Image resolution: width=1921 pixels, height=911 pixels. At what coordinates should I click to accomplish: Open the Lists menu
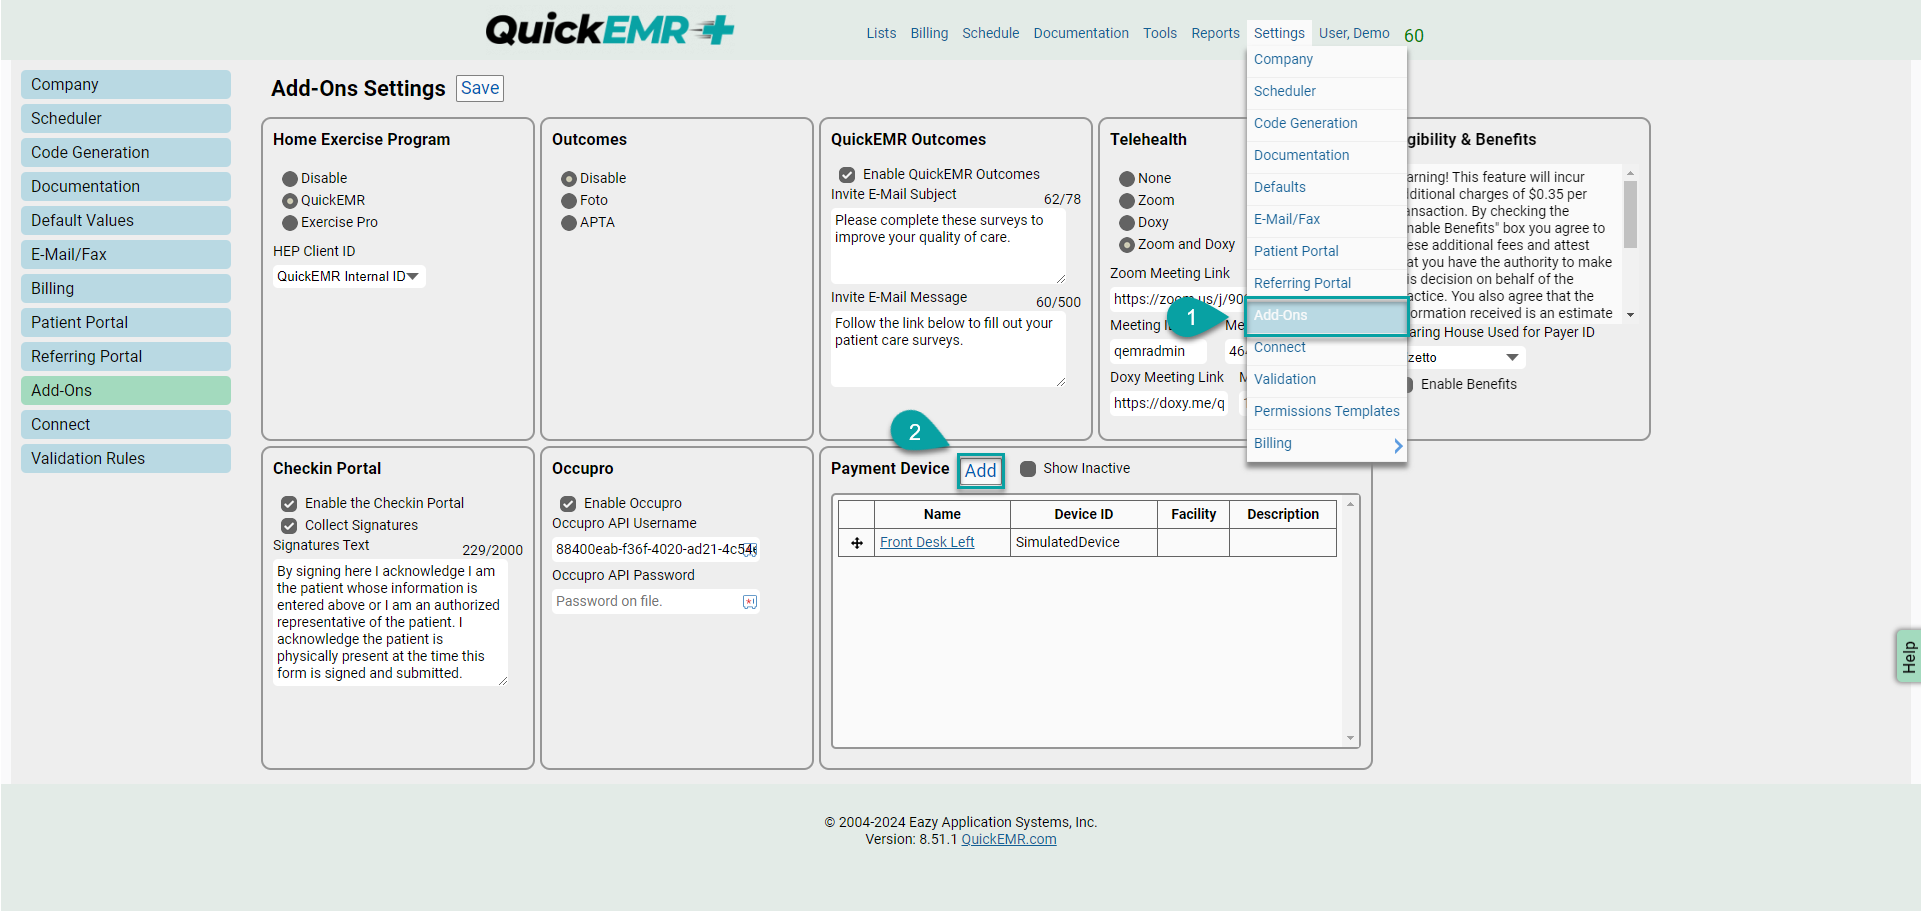[881, 33]
